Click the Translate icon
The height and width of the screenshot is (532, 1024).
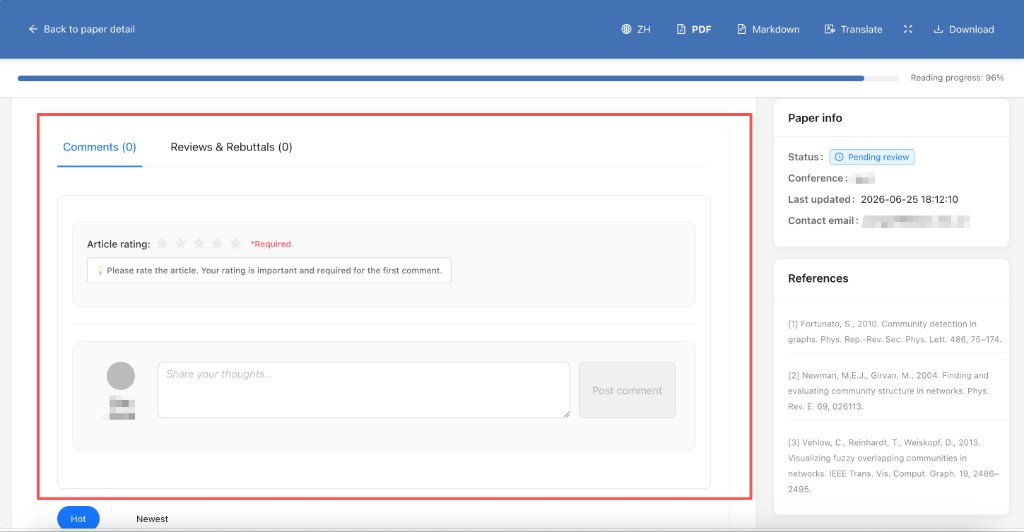click(829, 29)
